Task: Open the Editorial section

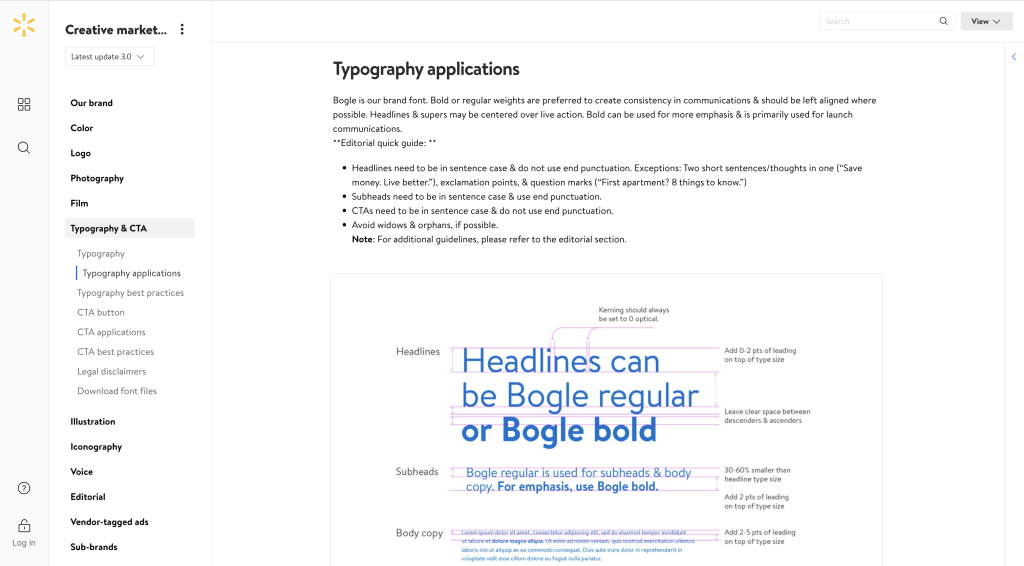Action: coord(88,497)
